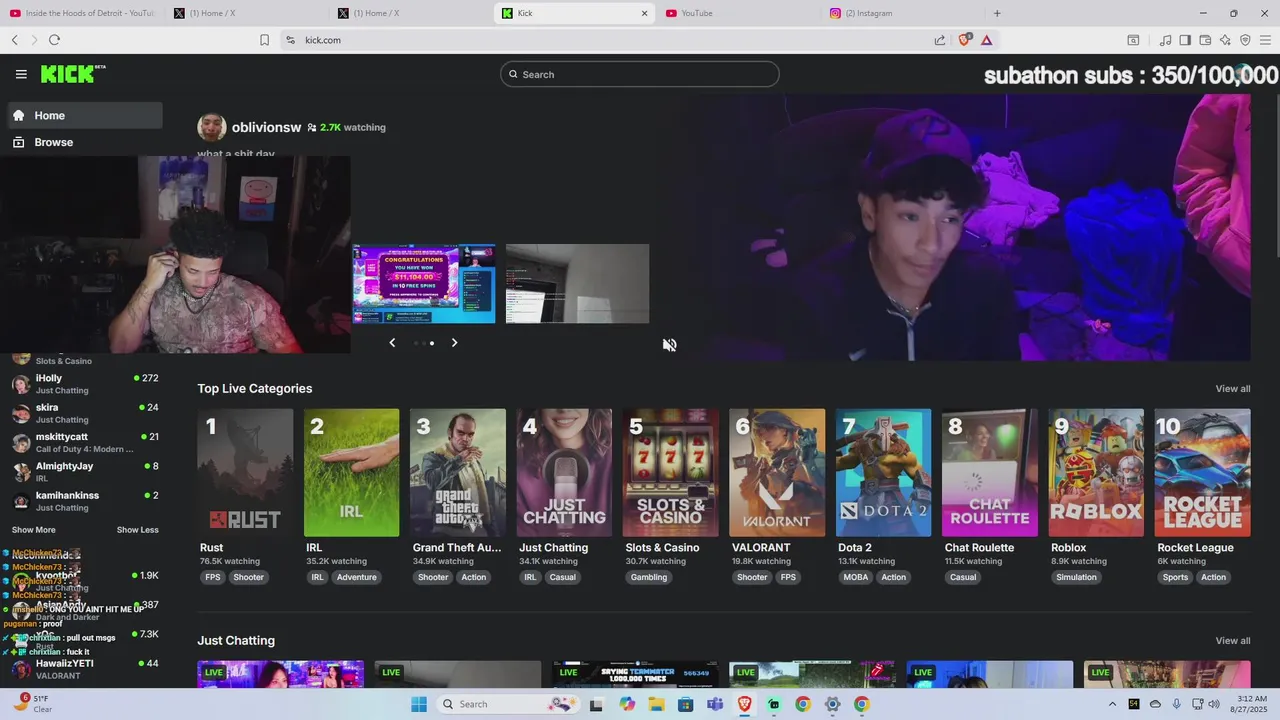The height and width of the screenshot is (720, 1280).
Task: Click the Adventure tag under IRL
Action: tap(357, 577)
